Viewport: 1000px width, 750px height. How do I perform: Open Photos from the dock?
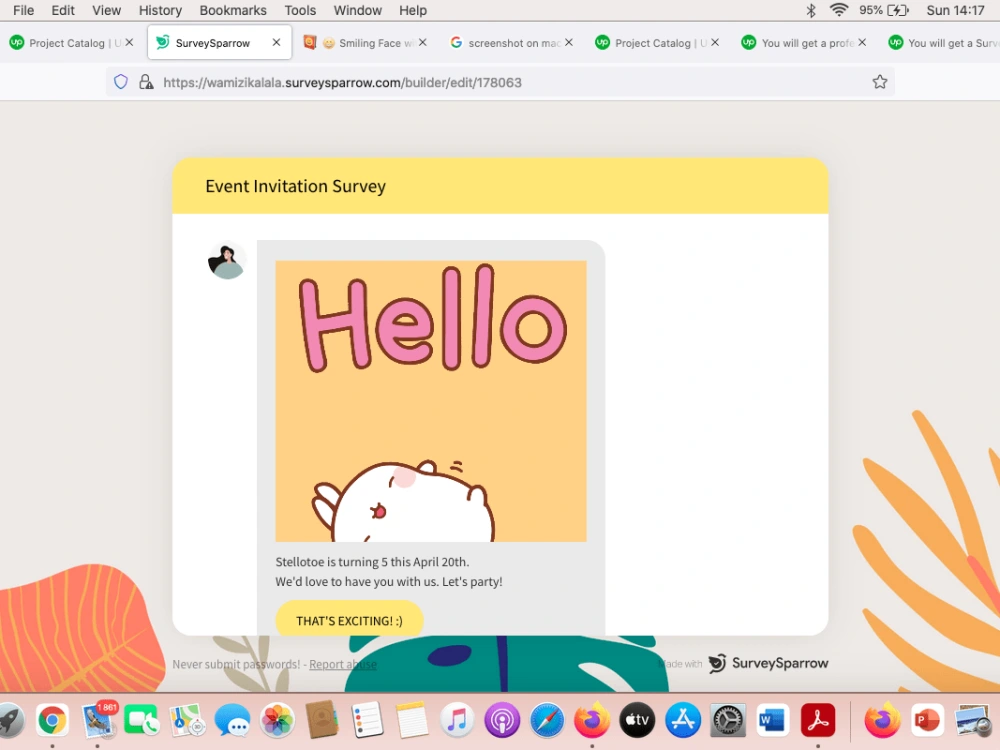coord(277,721)
